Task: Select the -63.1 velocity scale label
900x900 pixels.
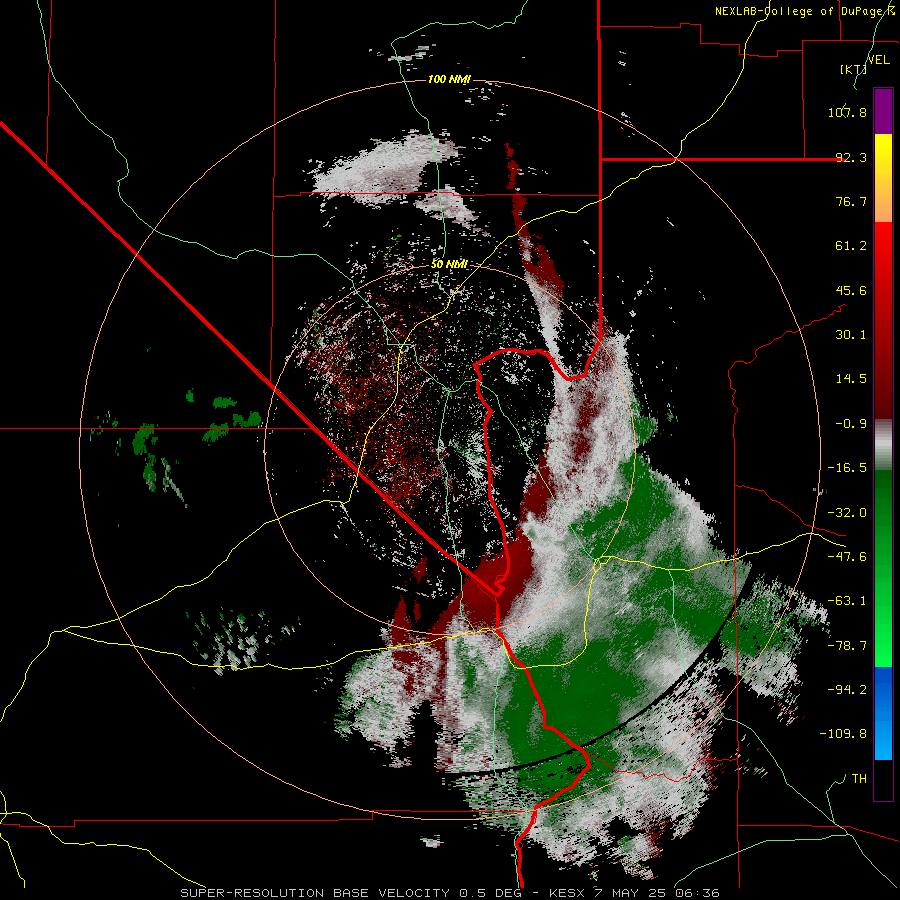Action: (847, 601)
